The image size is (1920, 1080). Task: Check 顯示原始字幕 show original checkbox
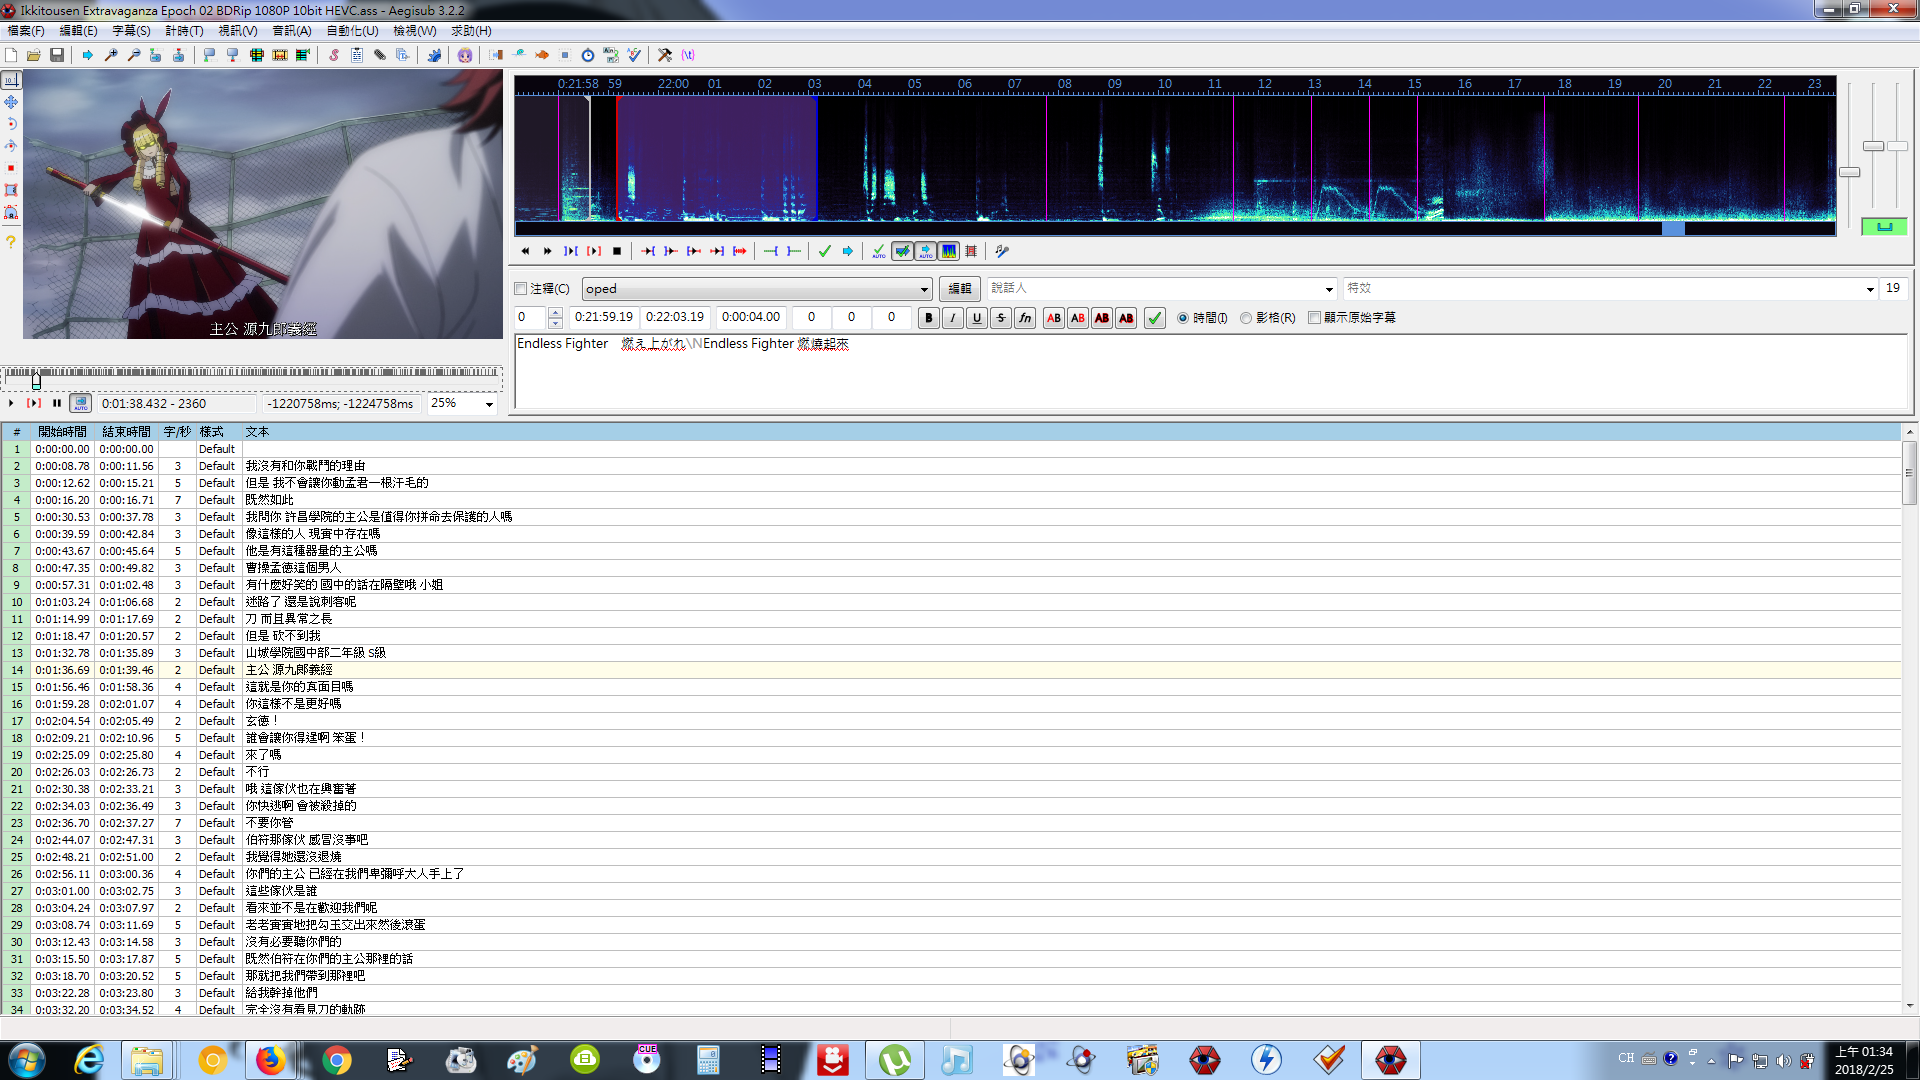click(x=1315, y=318)
